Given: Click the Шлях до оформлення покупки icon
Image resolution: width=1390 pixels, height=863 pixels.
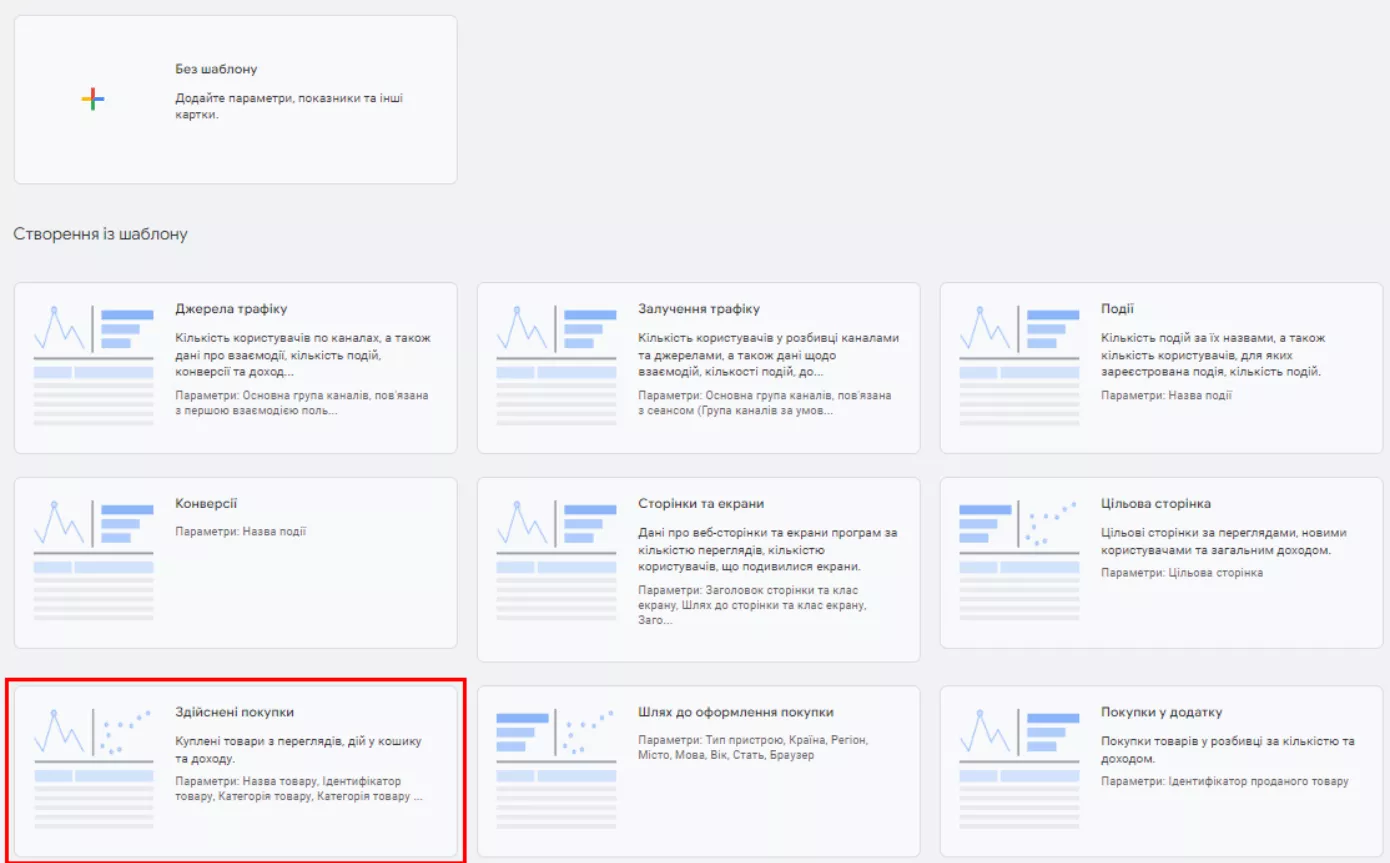Looking at the screenshot, I should tap(556, 768).
